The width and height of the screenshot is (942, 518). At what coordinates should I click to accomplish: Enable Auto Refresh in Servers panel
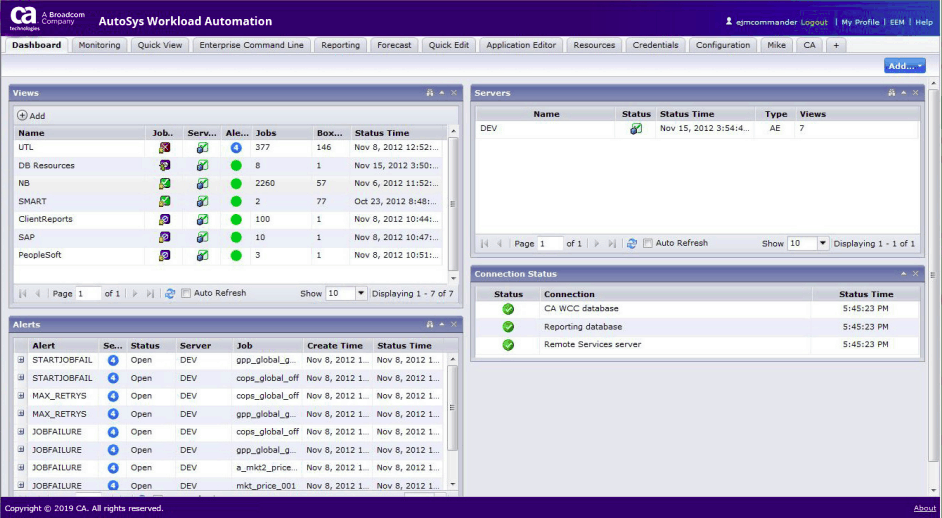point(648,243)
